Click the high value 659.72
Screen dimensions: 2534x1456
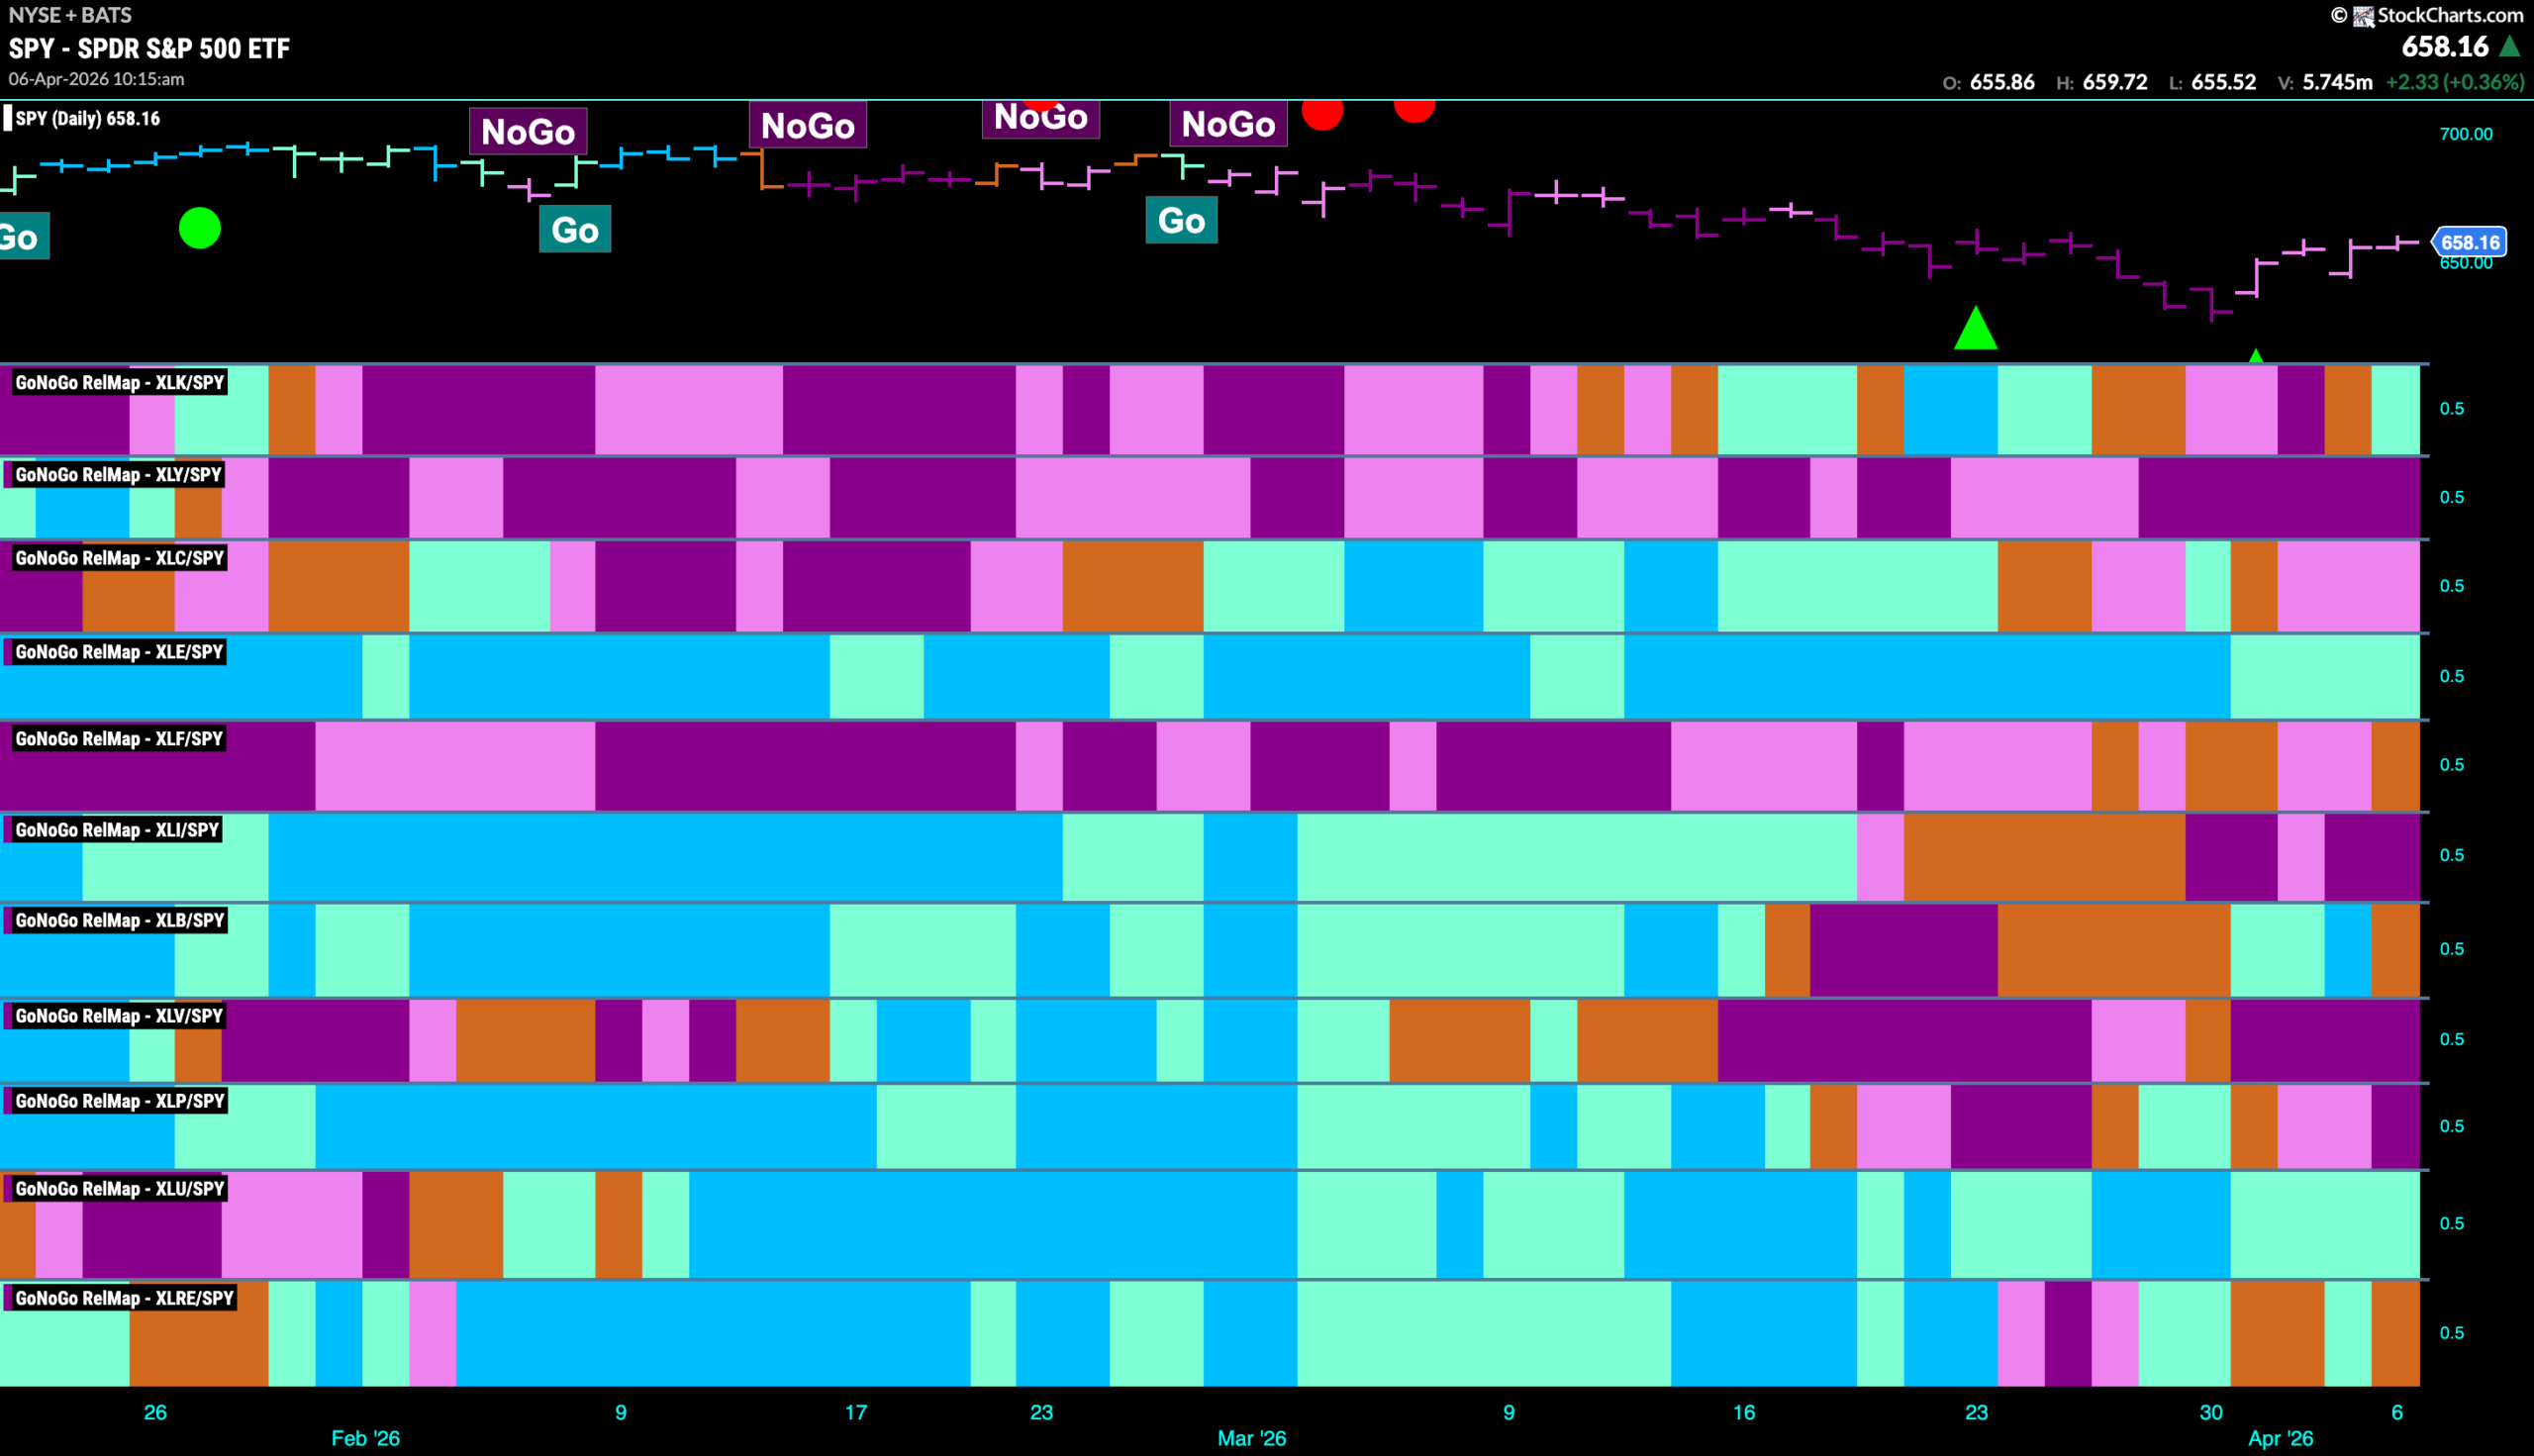pyautogui.click(x=2115, y=82)
